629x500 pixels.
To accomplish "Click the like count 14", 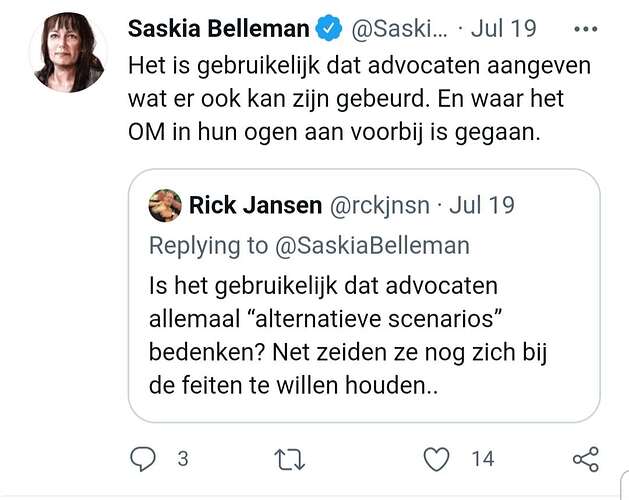I will [482, 459].
